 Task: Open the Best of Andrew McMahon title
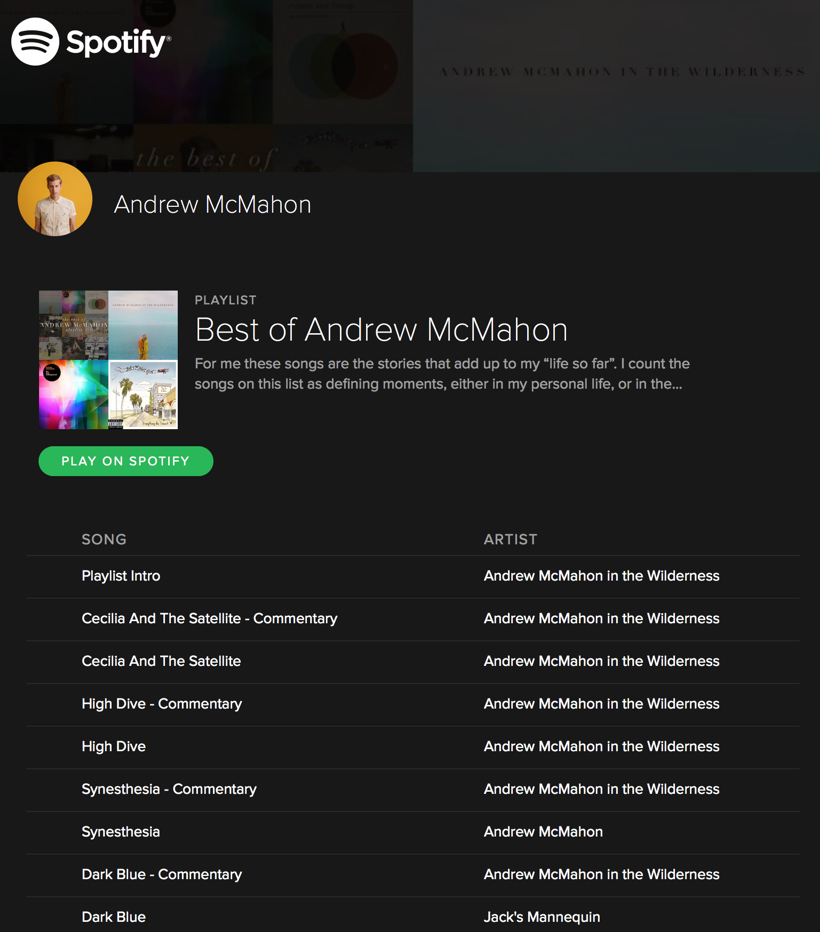(381, 329)
